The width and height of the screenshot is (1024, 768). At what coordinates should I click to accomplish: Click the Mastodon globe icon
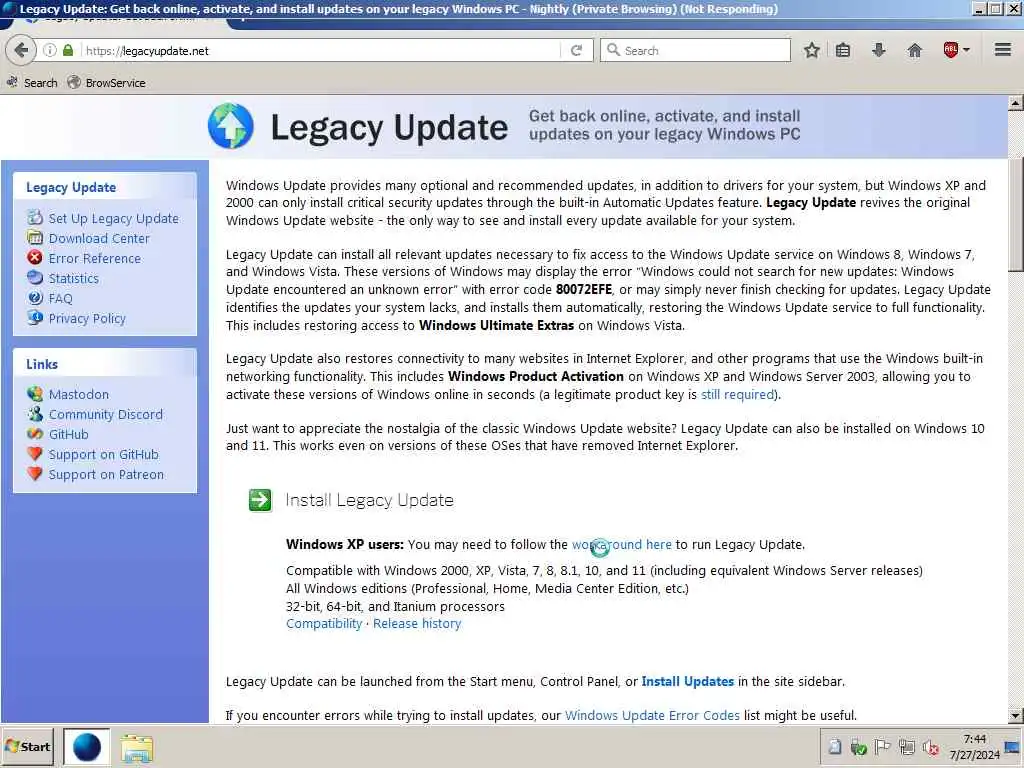click(x=35, y=394)
